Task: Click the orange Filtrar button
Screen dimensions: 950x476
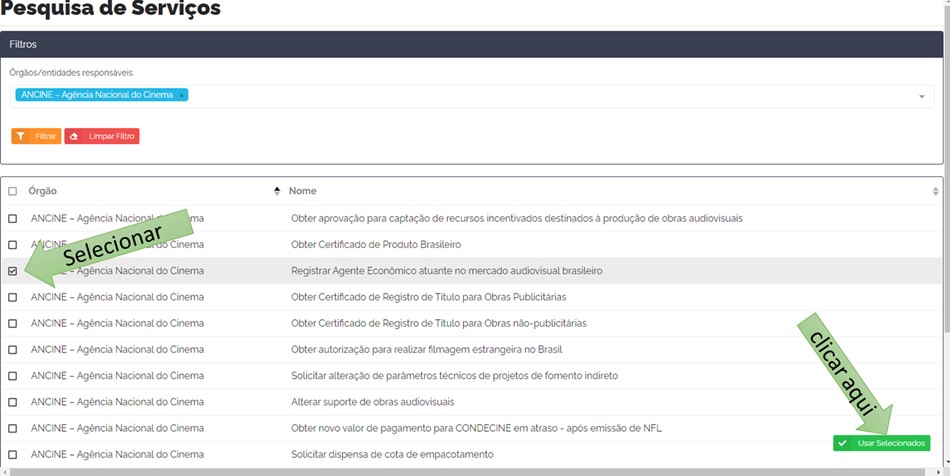Action: (36, 136)
